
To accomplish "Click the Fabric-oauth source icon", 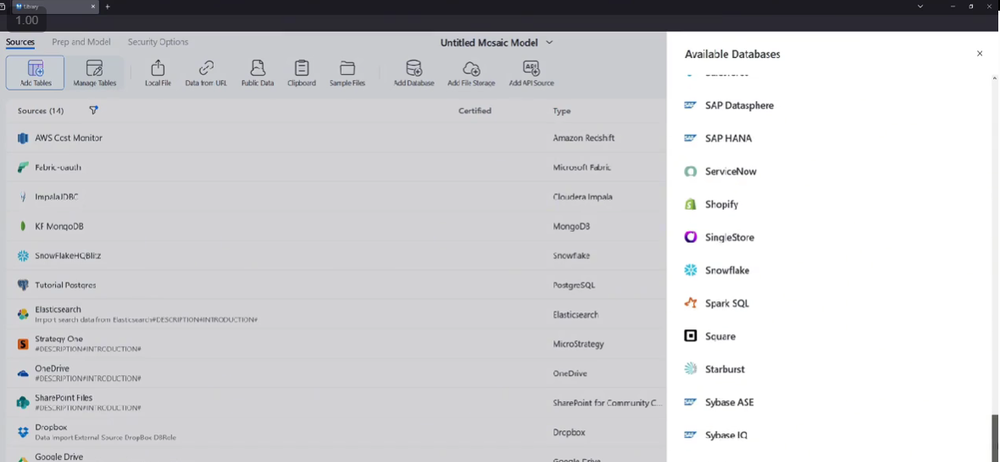I will coord(23,167).
